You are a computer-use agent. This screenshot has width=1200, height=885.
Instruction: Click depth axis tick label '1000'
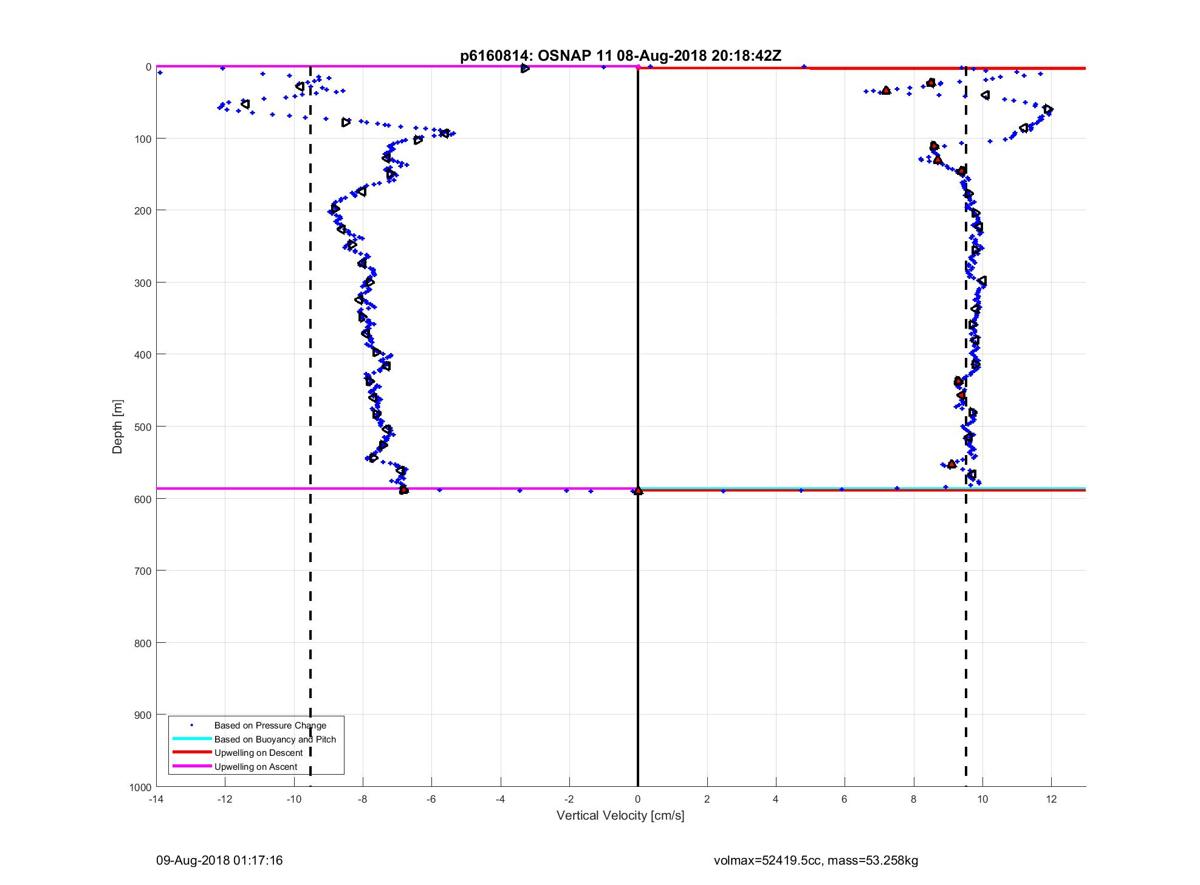139,787
